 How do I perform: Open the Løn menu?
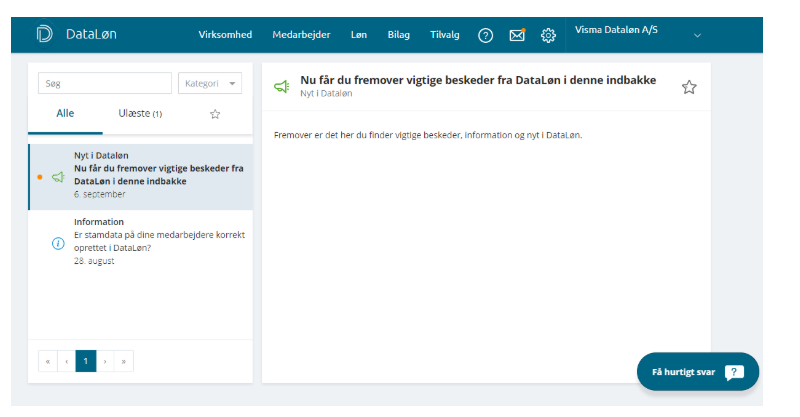[359, 35]
